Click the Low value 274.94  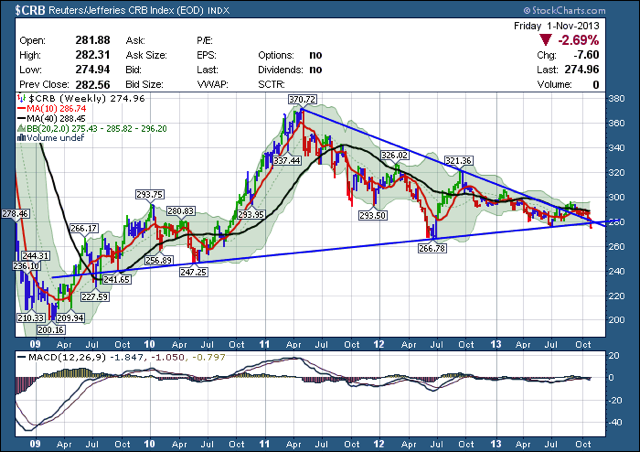pyautogui.click(x=93, y=70)
